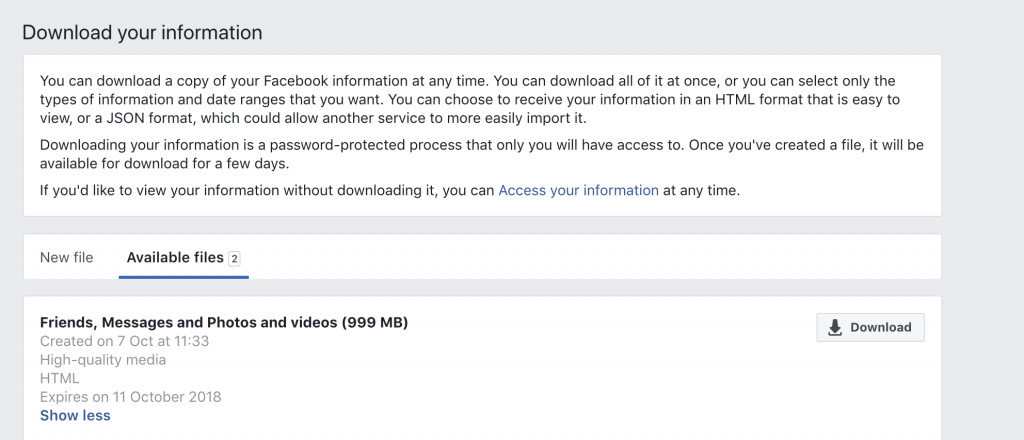Click the blue underline beneath Available files
Viewport: 1024px width, 440px height.
coord(184,277)
